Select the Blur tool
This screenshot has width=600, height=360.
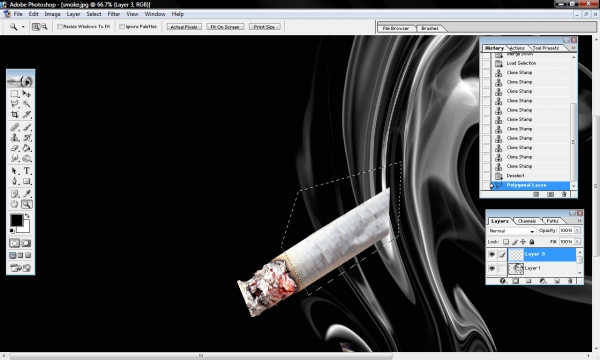15,158
